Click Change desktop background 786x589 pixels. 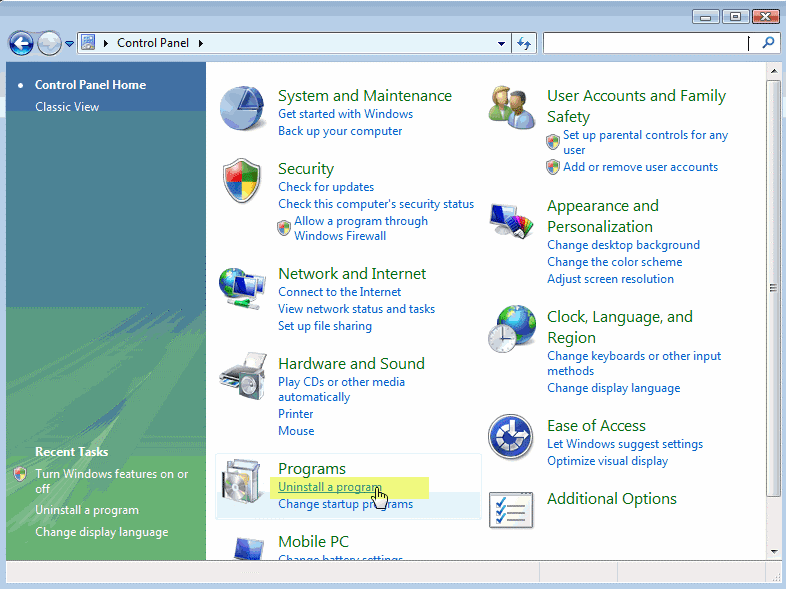(623, 245)
